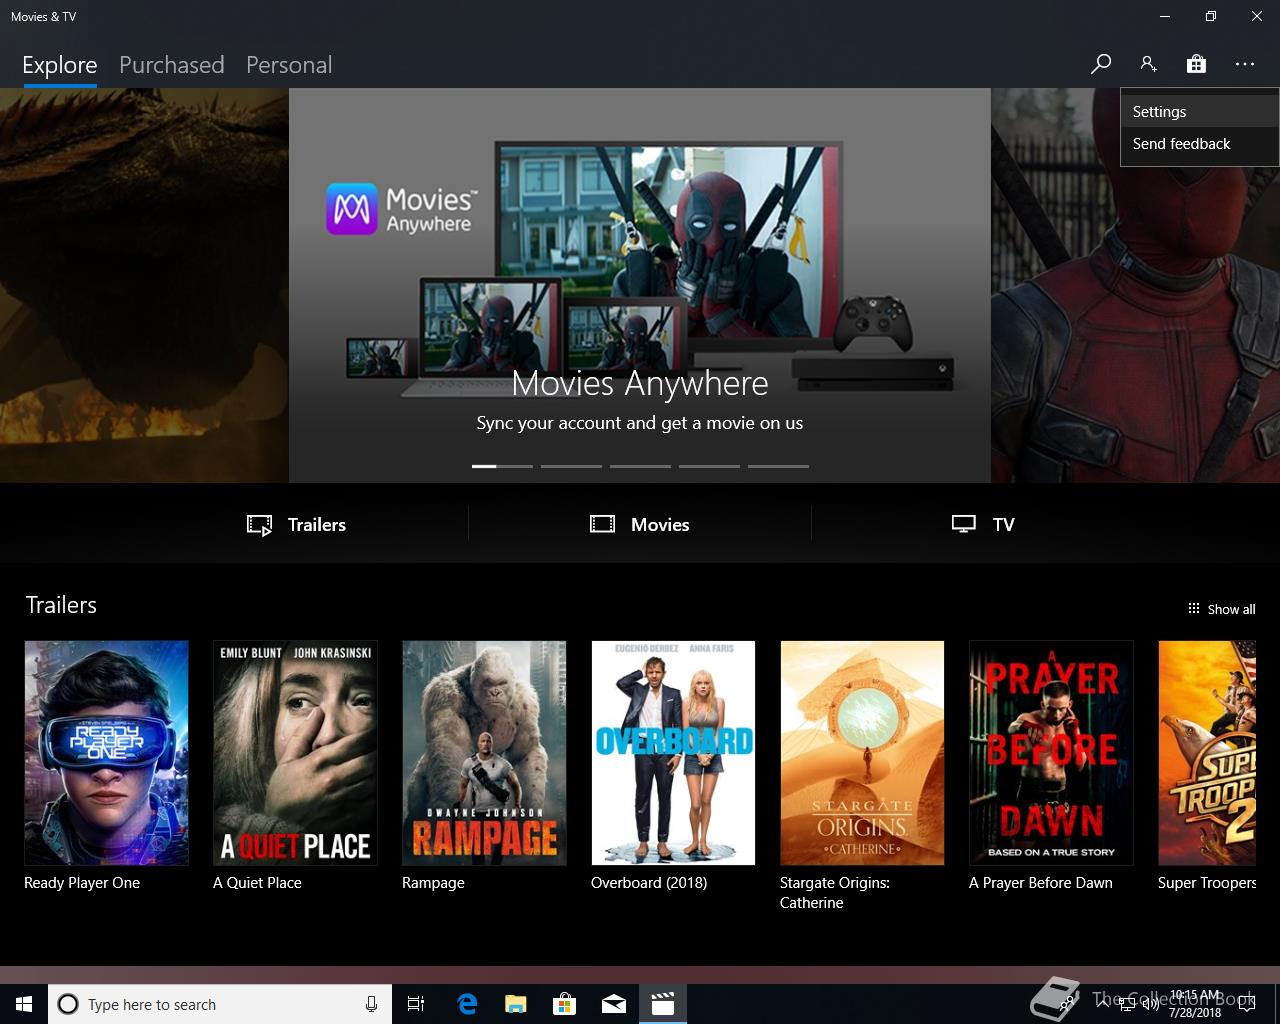Open the Windows Start menu
The width and height of the screenshot is (1280, 1024).
coord(24,1004)
